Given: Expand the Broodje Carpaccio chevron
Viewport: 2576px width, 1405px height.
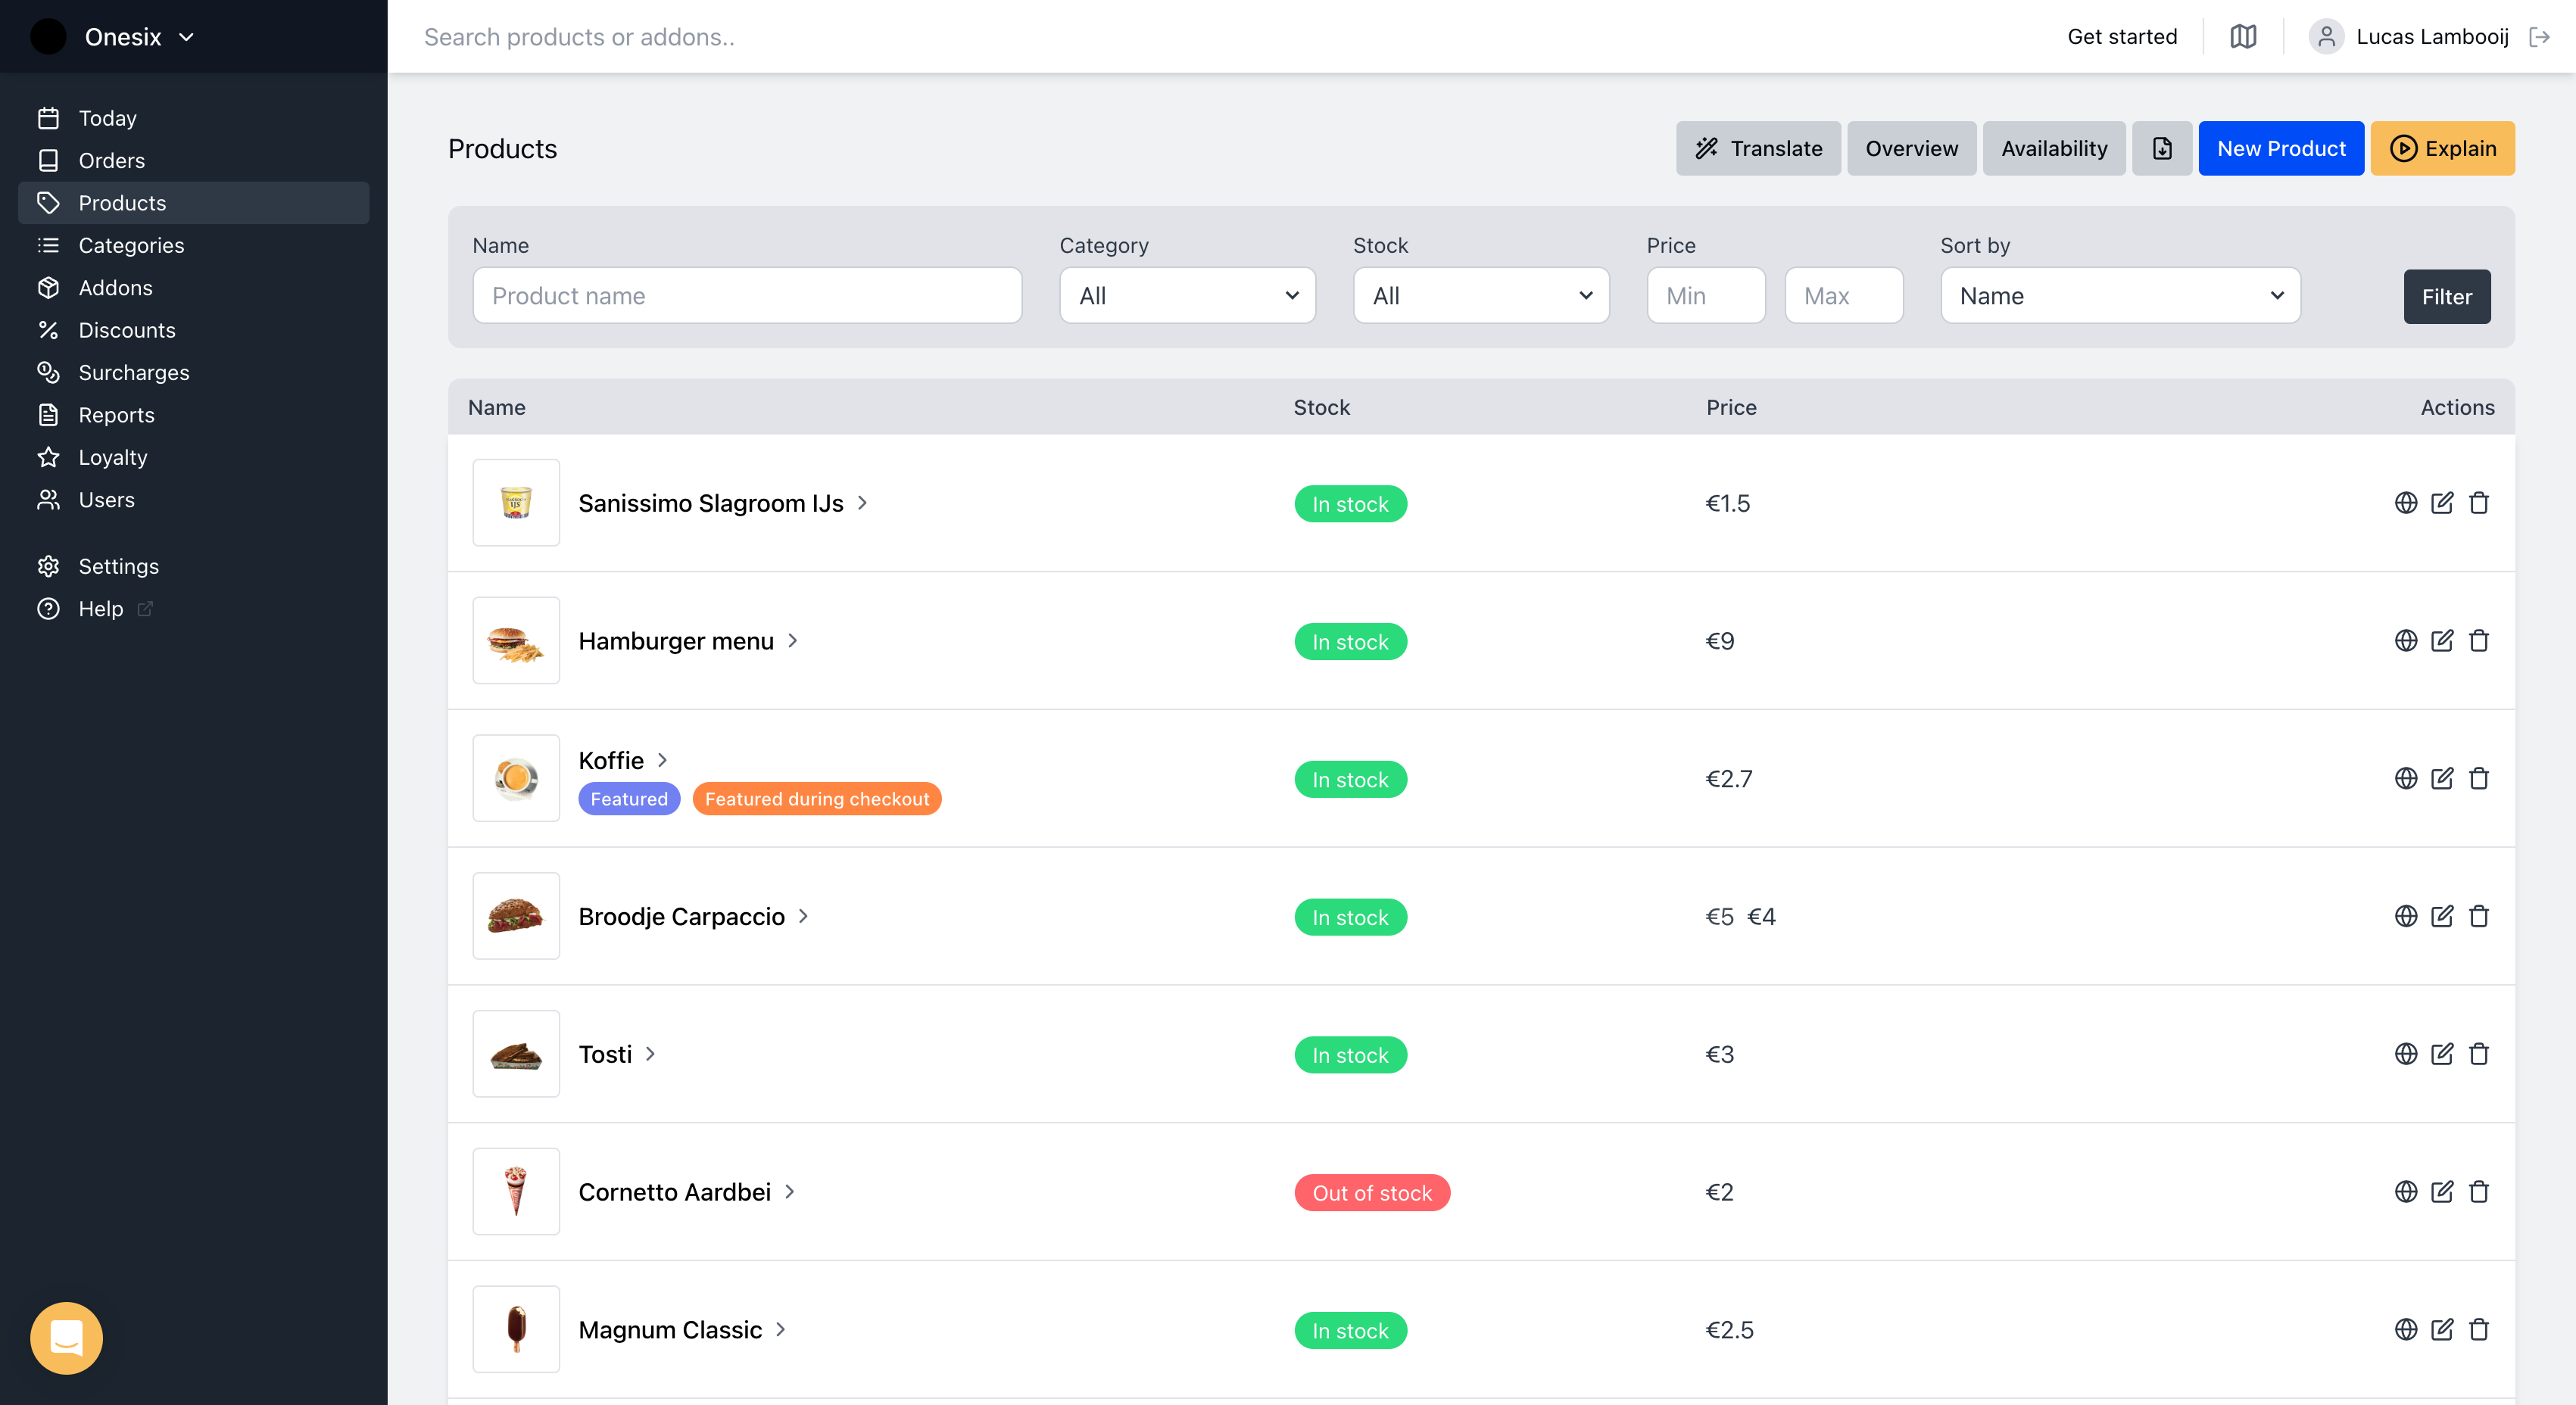Looking at the screenshot, I should (x=803, y=917).
